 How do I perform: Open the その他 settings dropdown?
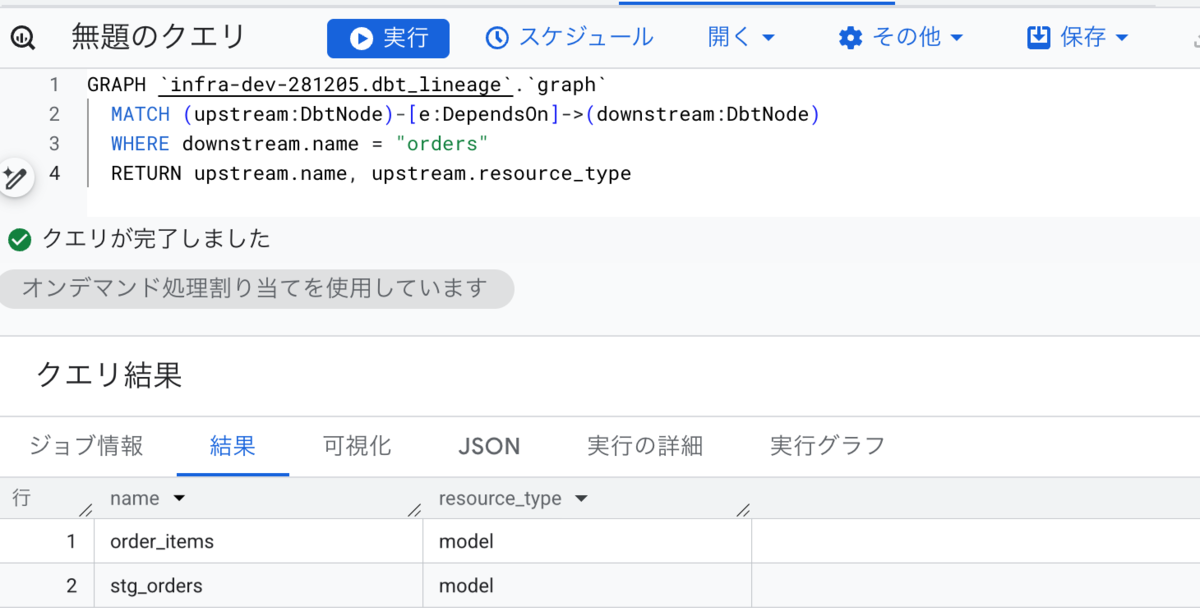point(901,38)
